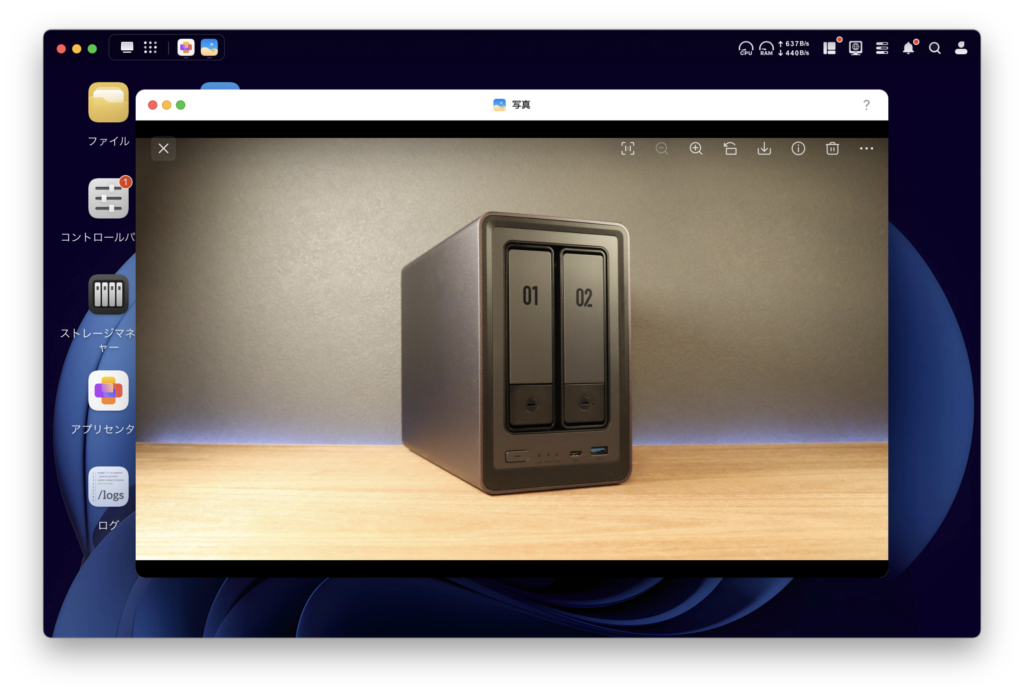Image resolution: width=1024 pixels, height=695 pixels.
Task: Open the ファイル folder desktop icon
Action: click(x=108, y=103)
